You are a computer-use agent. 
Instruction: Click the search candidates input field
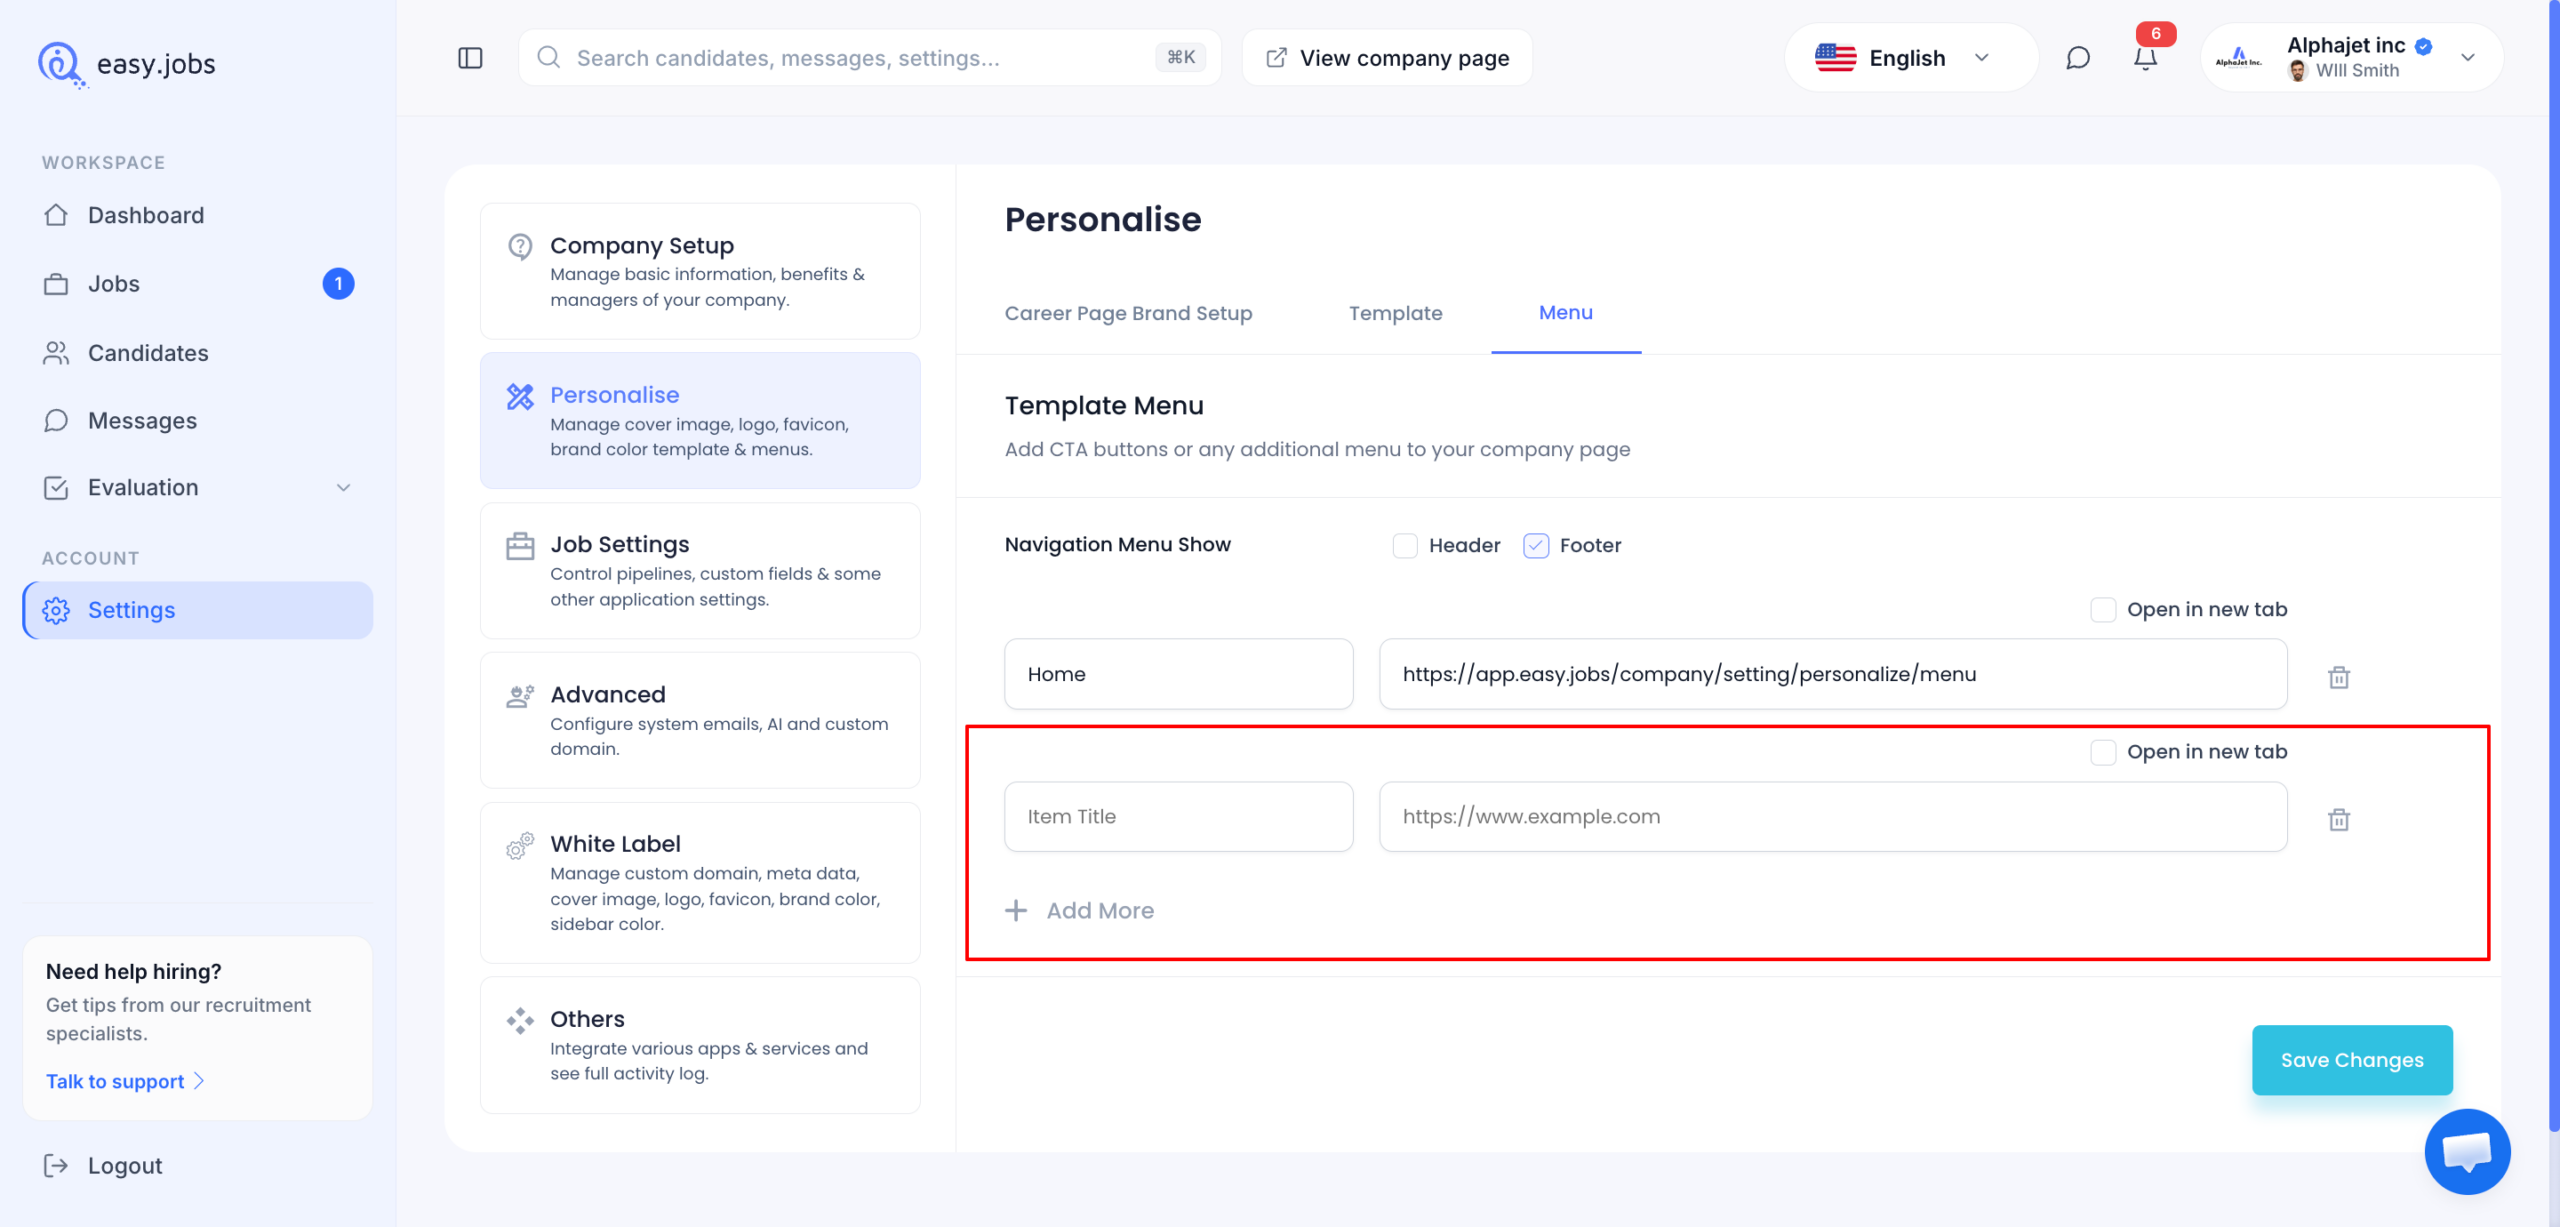(869, 58)
